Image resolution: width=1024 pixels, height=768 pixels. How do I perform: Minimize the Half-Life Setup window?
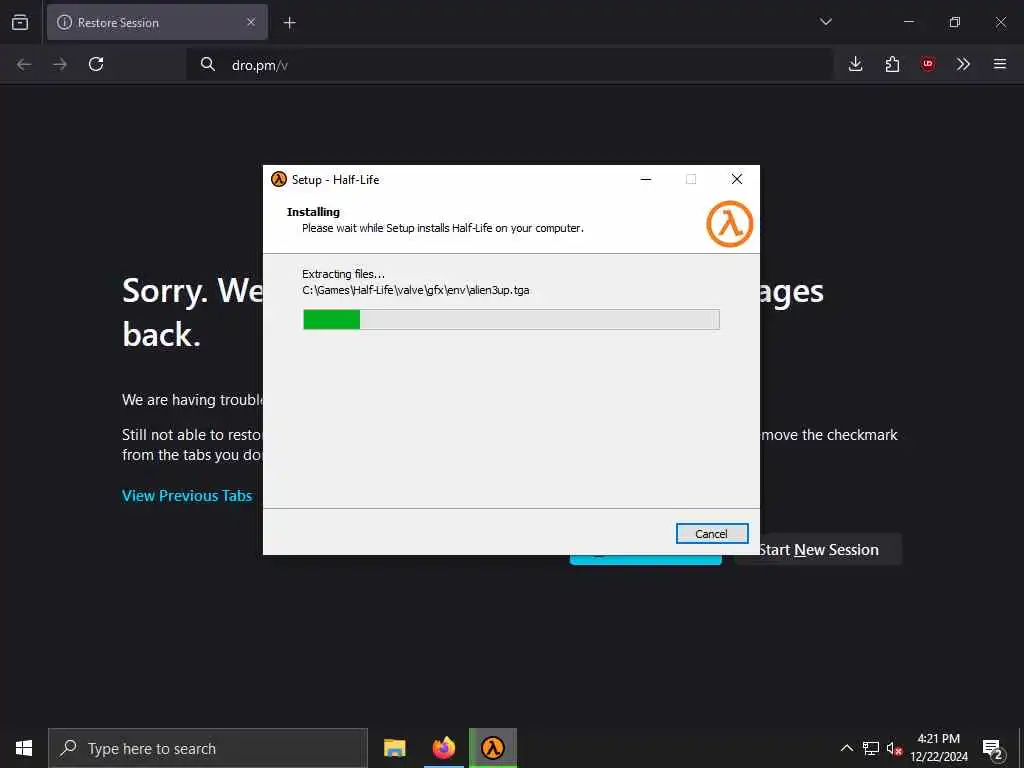(x=646, y=179)
